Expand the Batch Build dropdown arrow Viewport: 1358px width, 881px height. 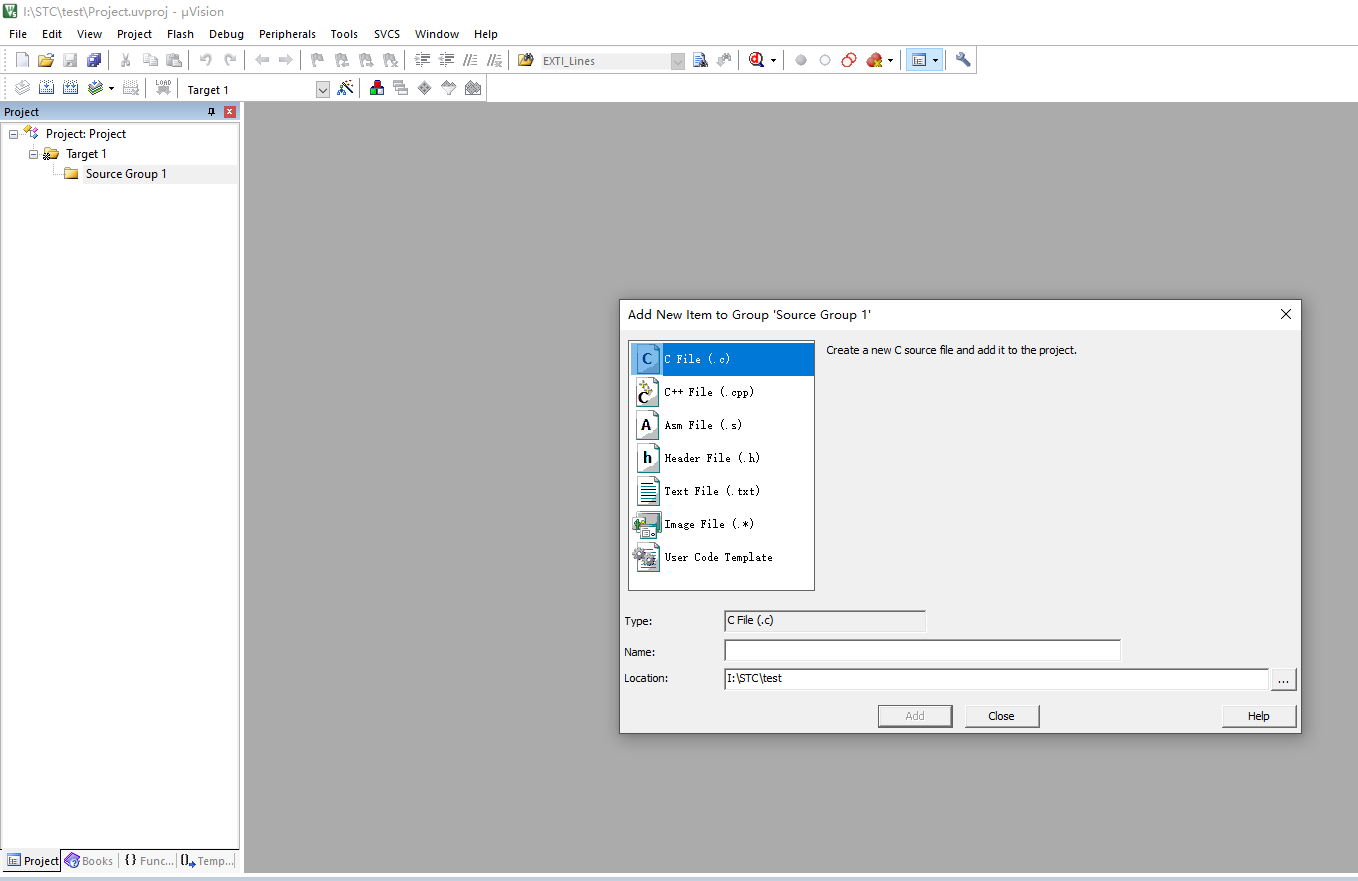(x=111, y=88)
